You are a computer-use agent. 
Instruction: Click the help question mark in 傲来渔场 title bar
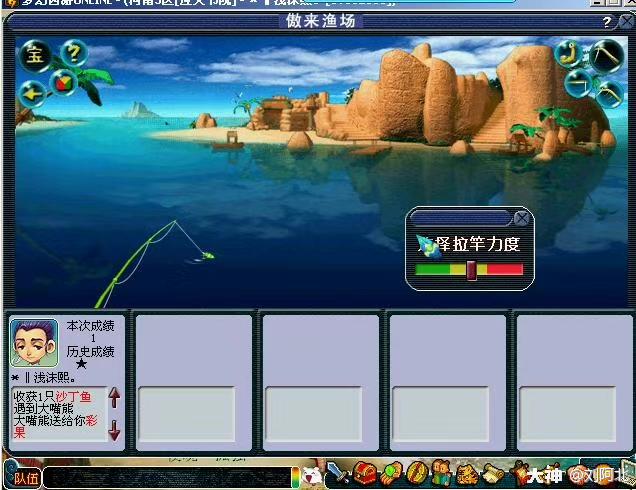tap(606, 22)
